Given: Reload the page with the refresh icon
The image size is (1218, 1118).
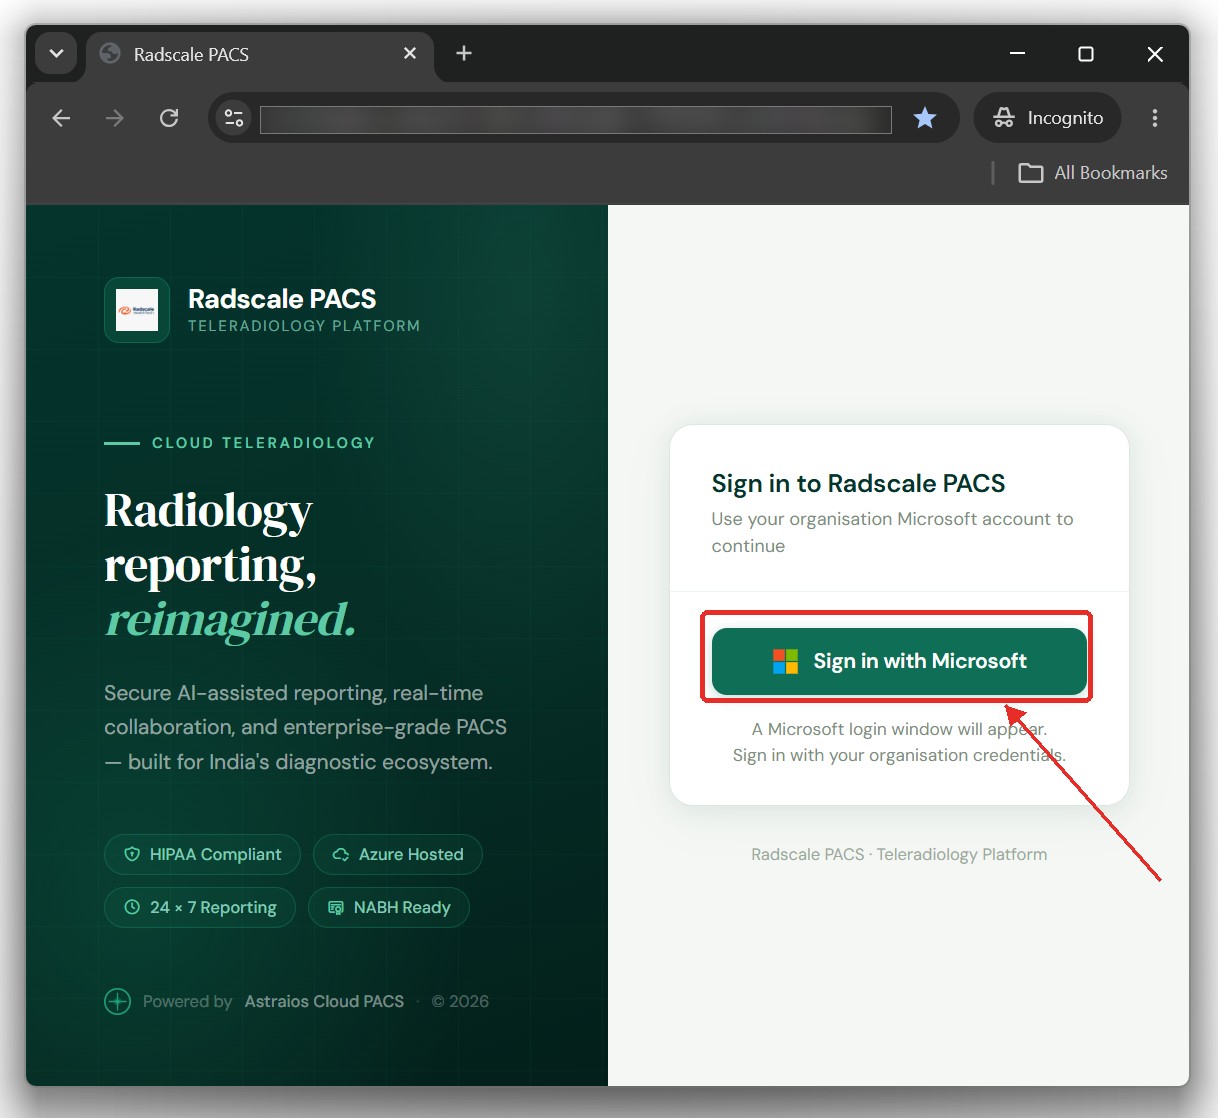Looking at the screenshot, I should click(169, 118).
